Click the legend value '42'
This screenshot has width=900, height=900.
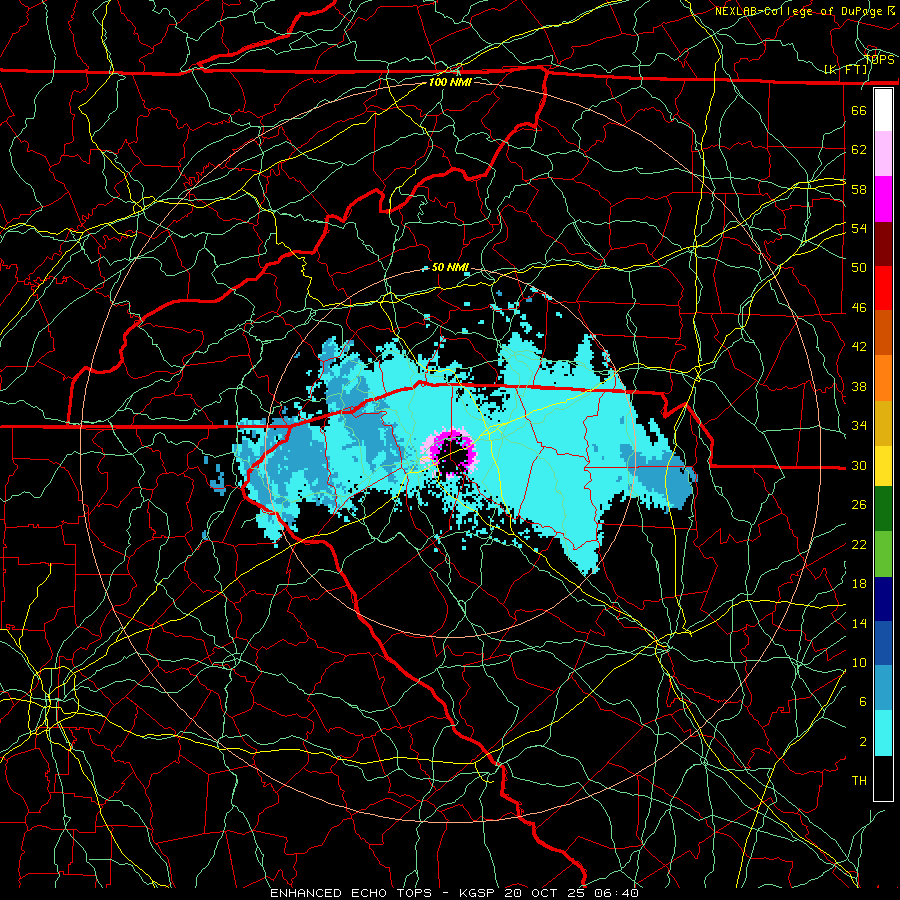[859, 347]
